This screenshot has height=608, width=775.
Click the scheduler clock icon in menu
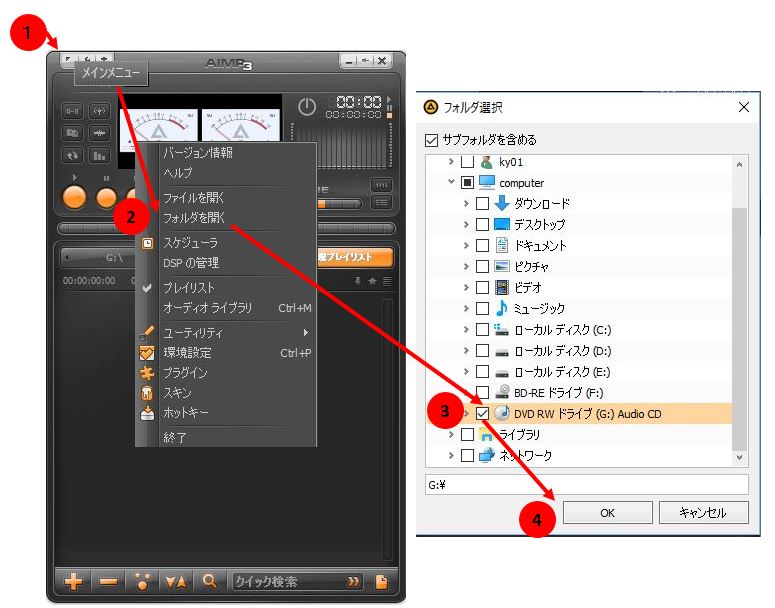tap(147, 243)
